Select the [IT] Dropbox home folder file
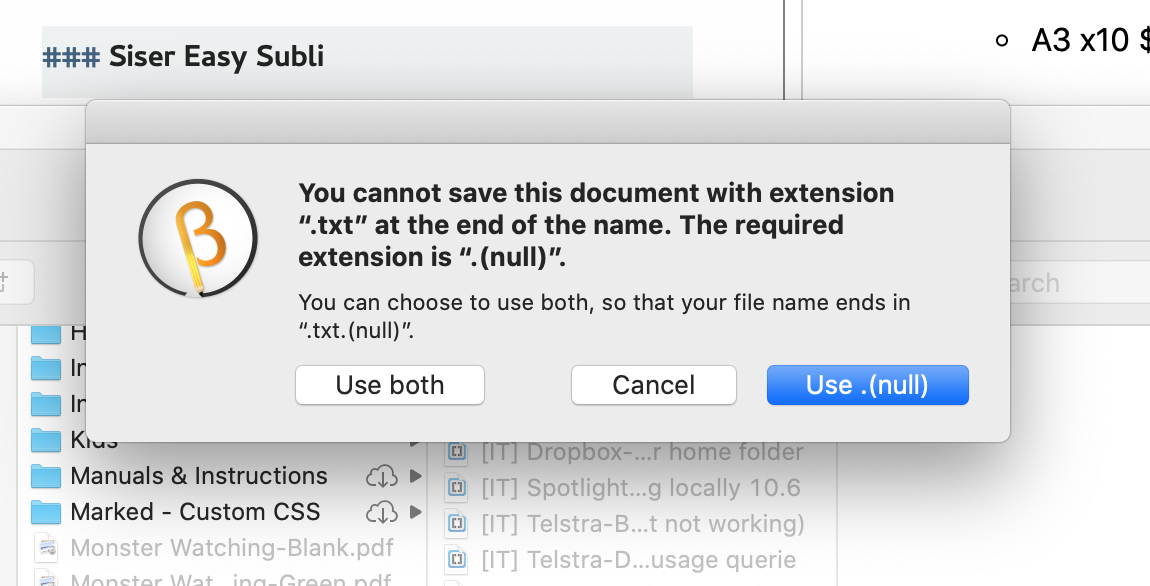Viewport: 1150px width, 586px height. tap(642, 452)
